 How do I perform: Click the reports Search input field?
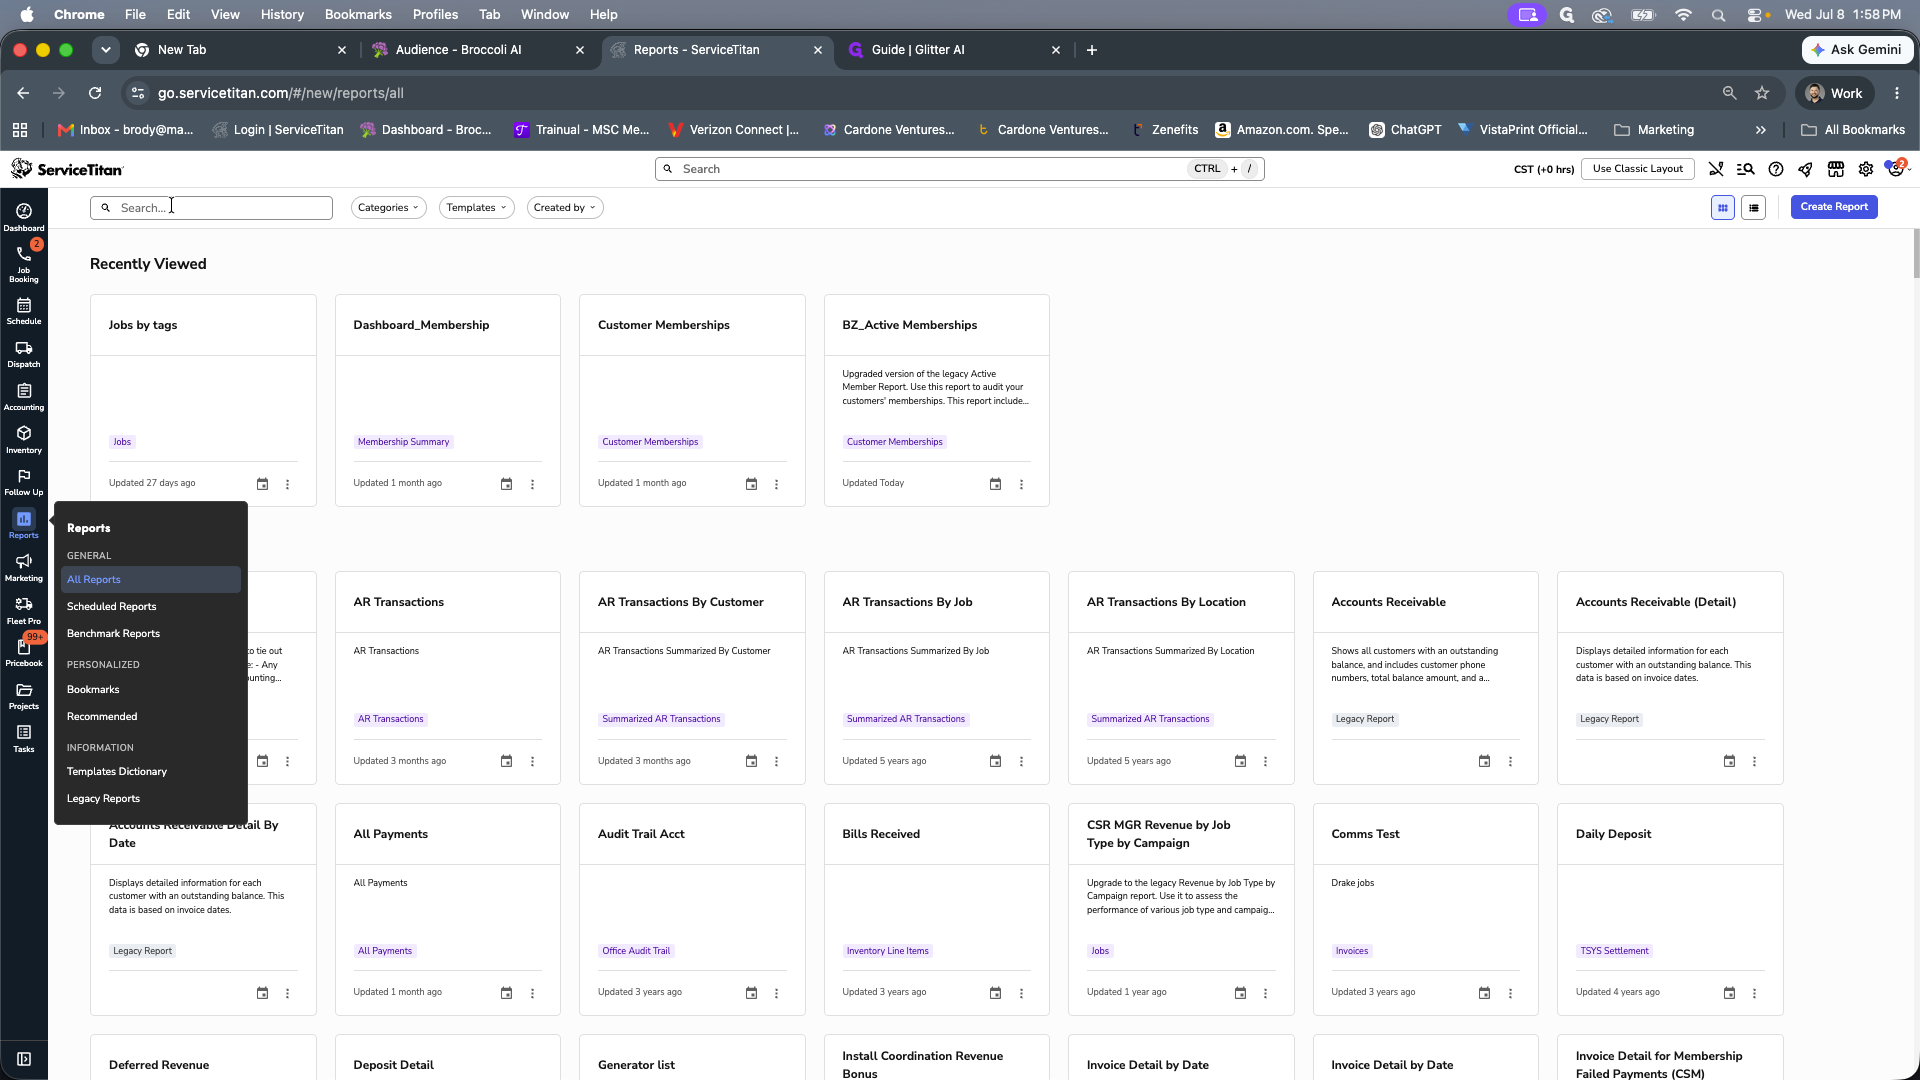click(x=211, y=208)
